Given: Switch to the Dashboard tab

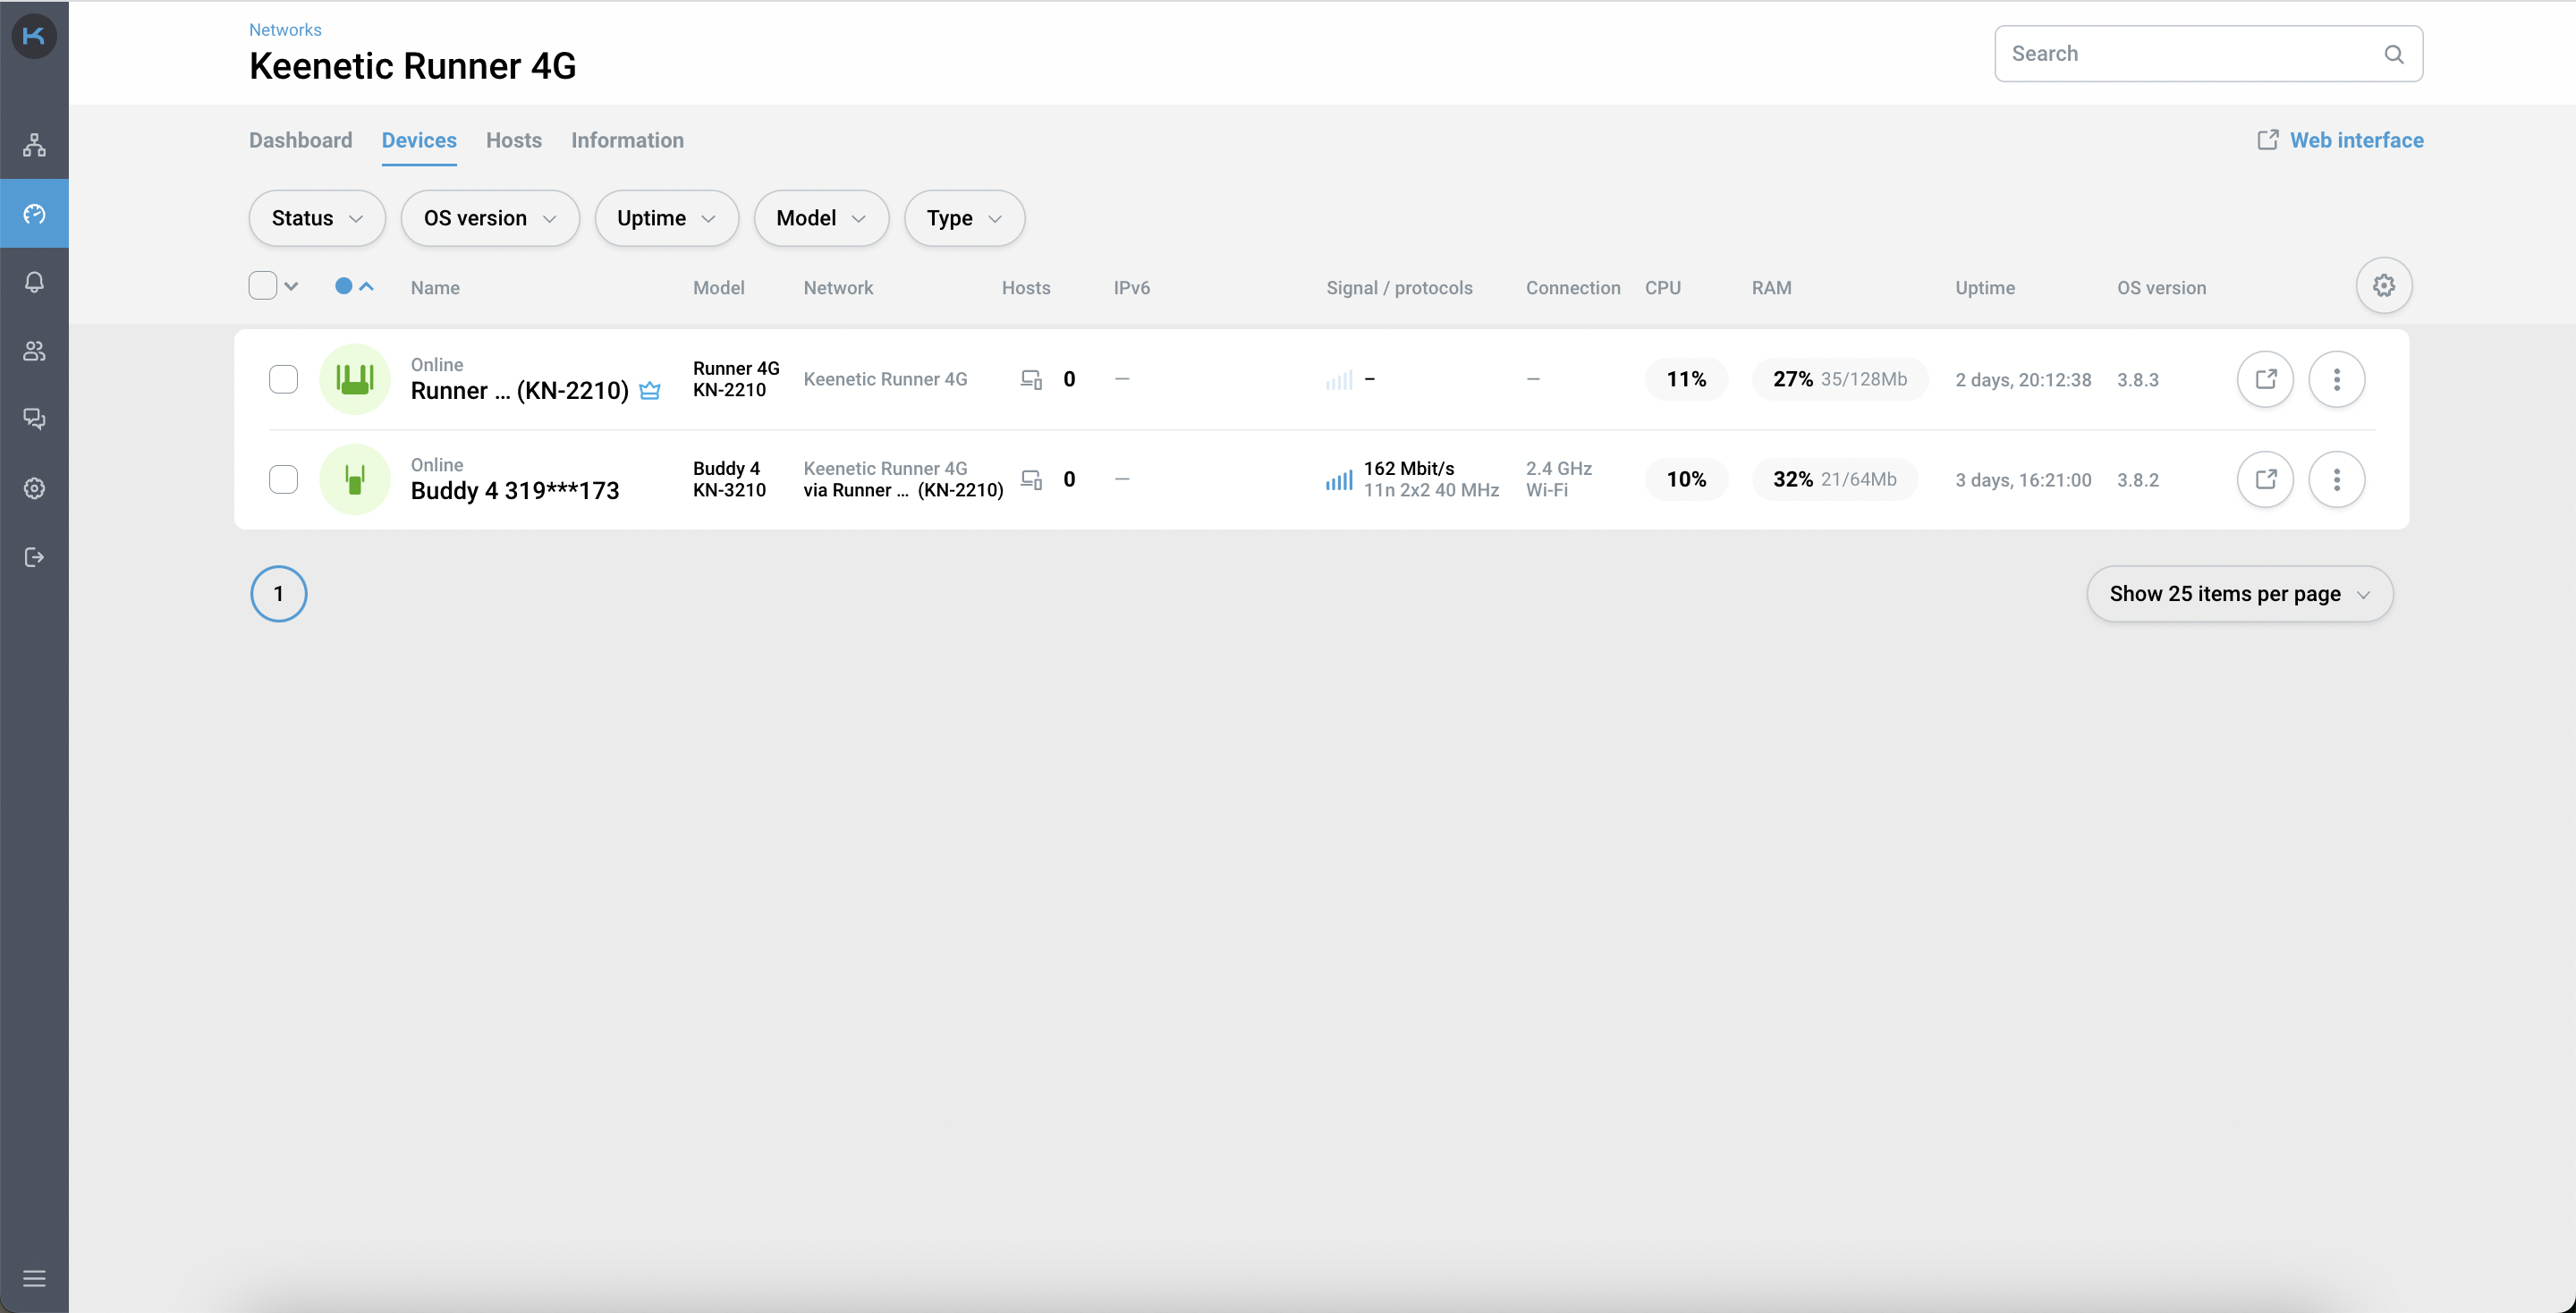Looking at the screenshot, I should click(x=301, y=140).
